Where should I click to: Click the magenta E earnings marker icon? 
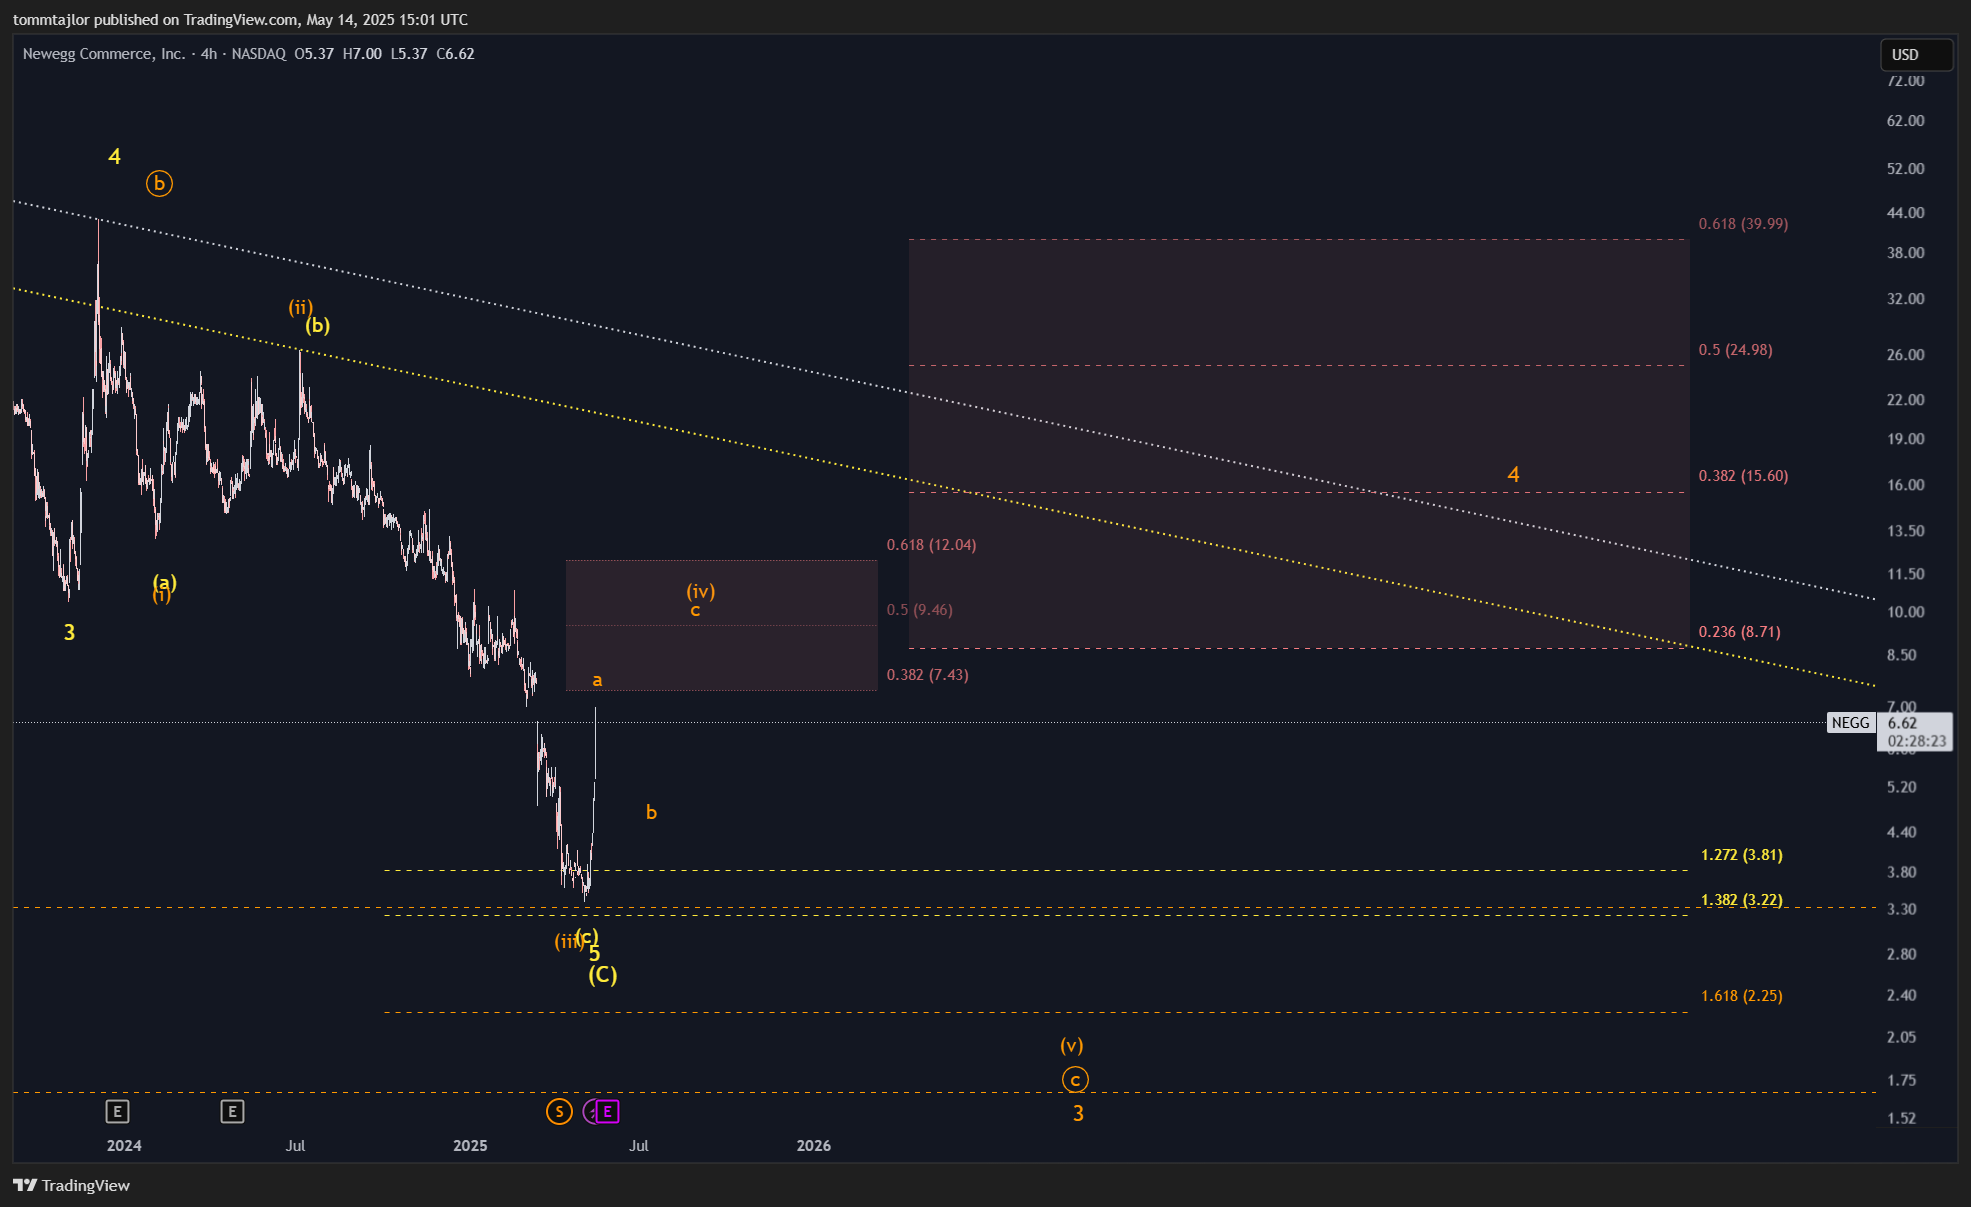point(608,1111)
